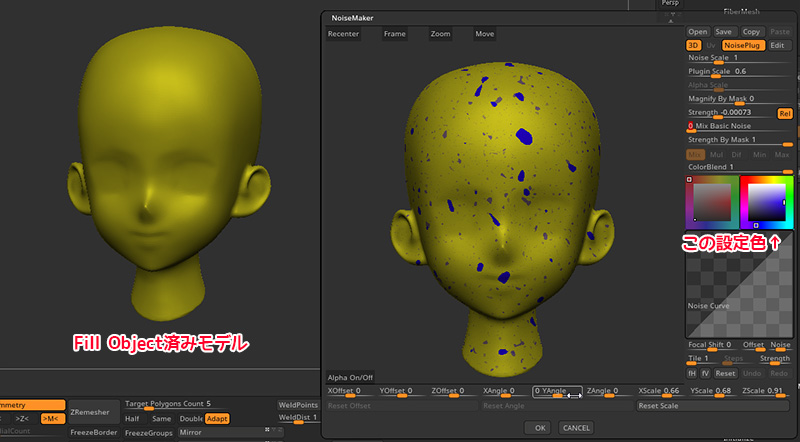Screen dimensions: 800x442
Task: Toggle Alpha On/Off
Action: [x=350, y=377]
